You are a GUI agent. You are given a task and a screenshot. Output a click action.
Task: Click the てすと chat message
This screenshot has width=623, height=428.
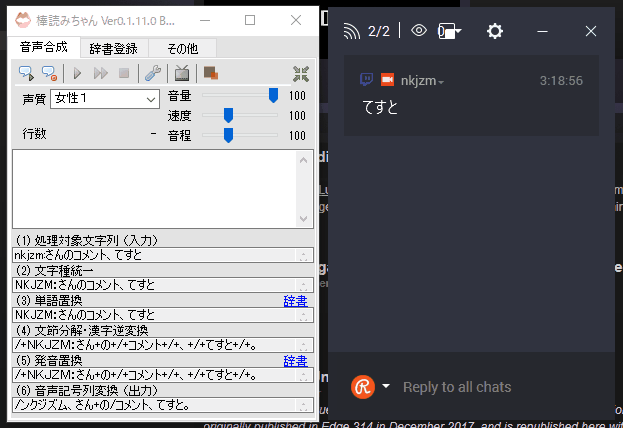(x=380, y=107)
